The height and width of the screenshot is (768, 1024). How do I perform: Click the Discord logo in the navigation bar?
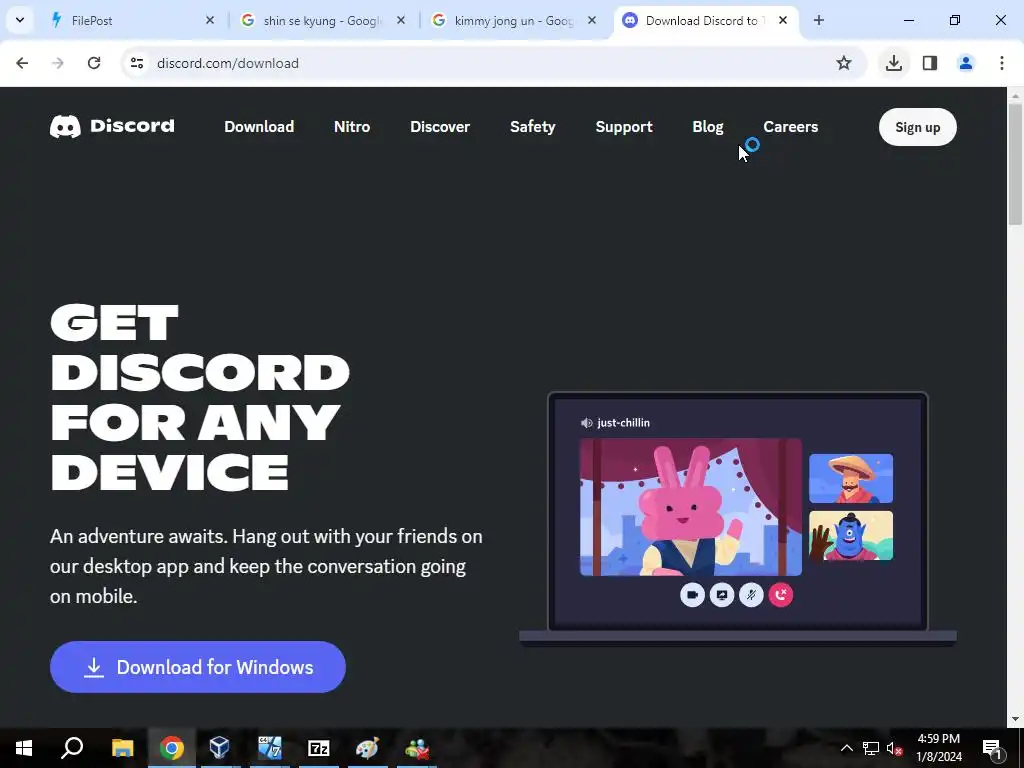pyautogui.click(x=112, y=126)
